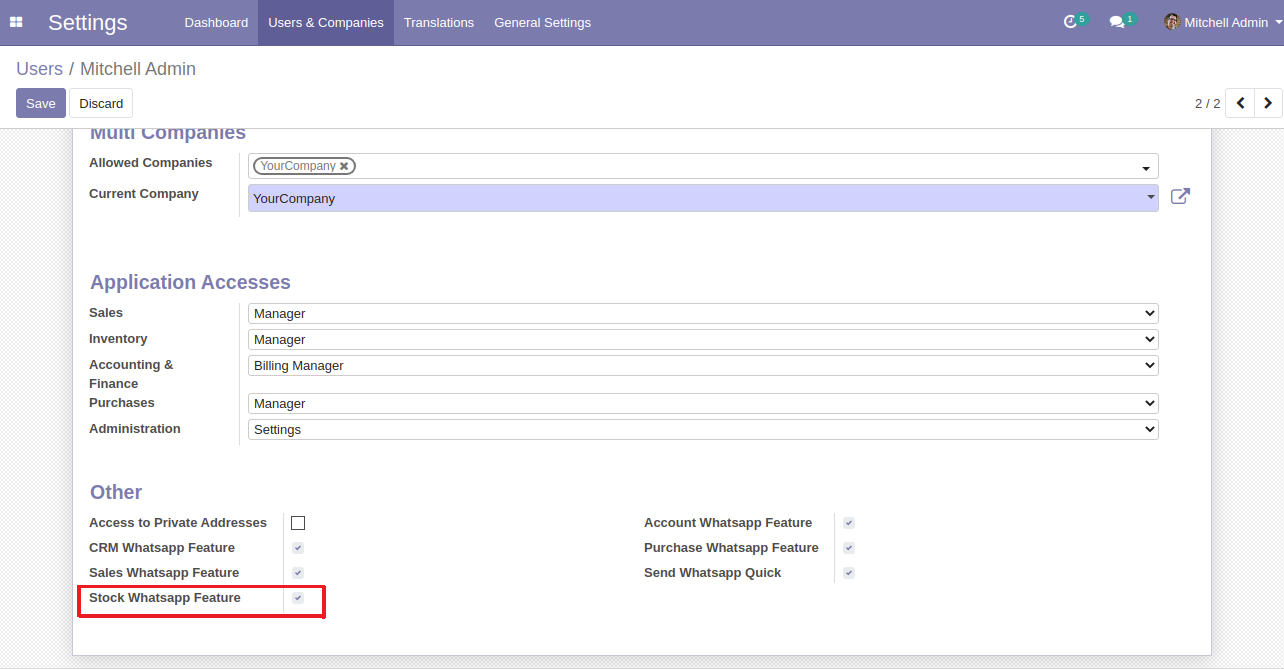
Task: Click the Settings app title
Action: pyautogui.click(x=88, y=22)
